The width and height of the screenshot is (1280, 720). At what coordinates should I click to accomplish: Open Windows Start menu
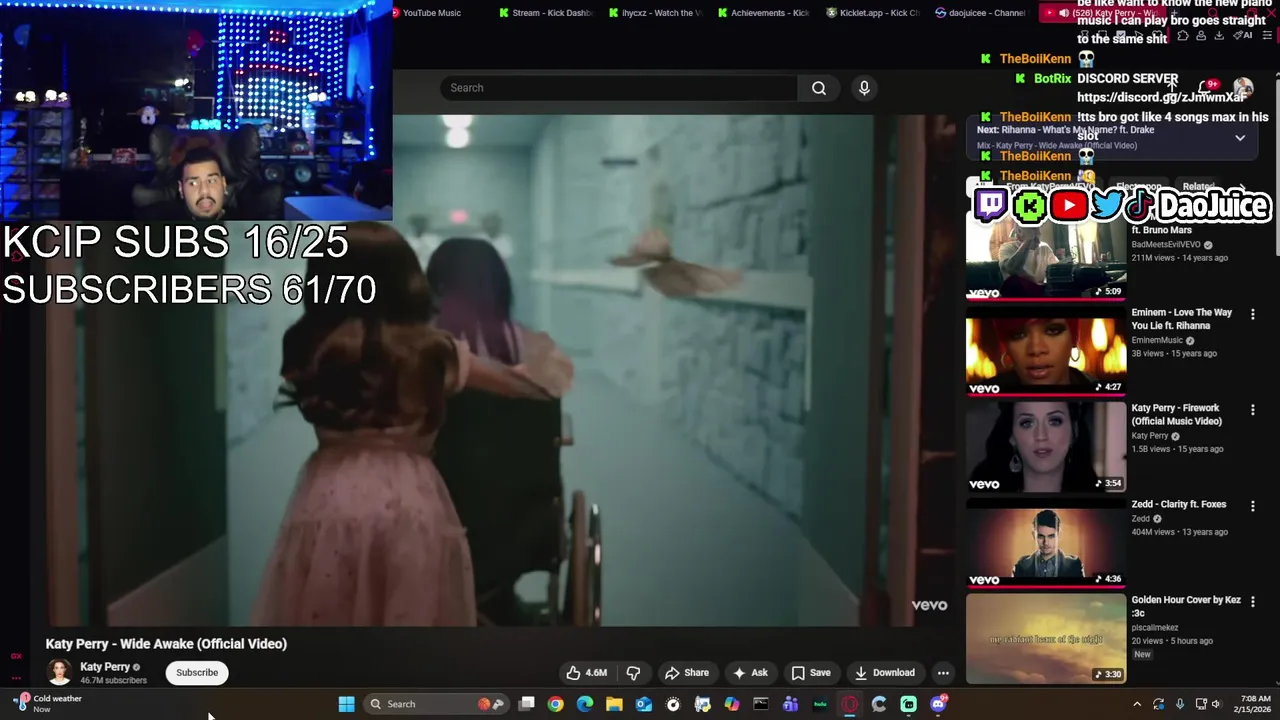coord(346,704)
